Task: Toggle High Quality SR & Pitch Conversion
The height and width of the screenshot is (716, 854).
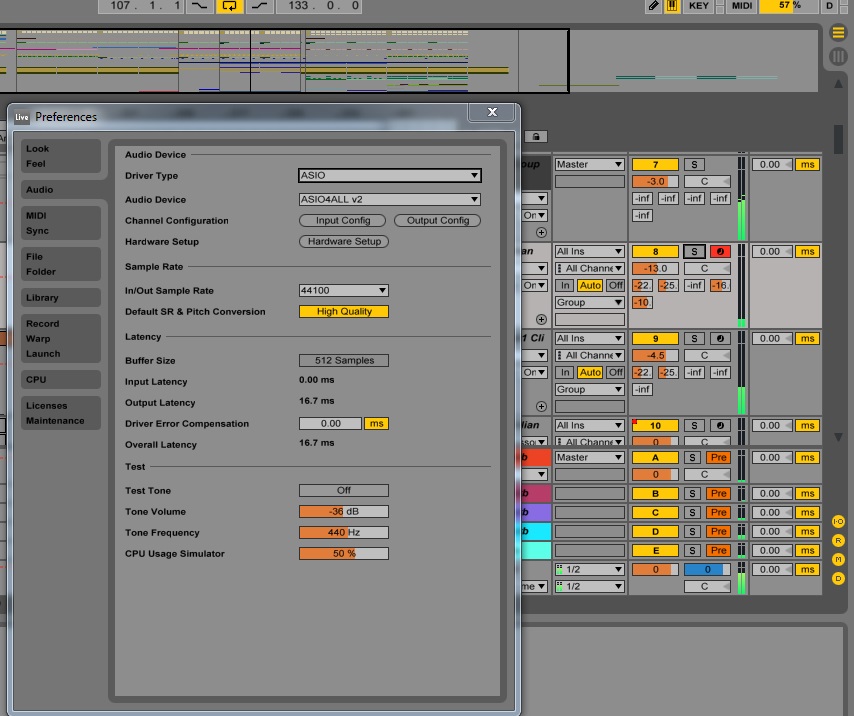Action: (x=344, y=312)
